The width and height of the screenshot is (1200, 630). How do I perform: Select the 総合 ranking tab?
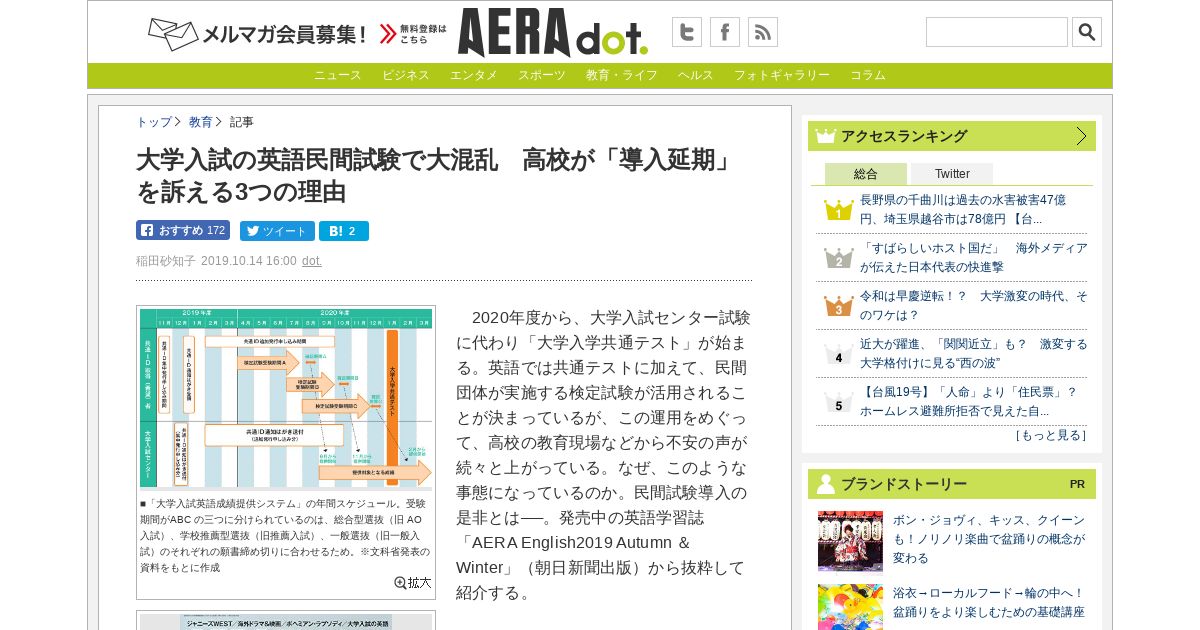click(866, 174)
